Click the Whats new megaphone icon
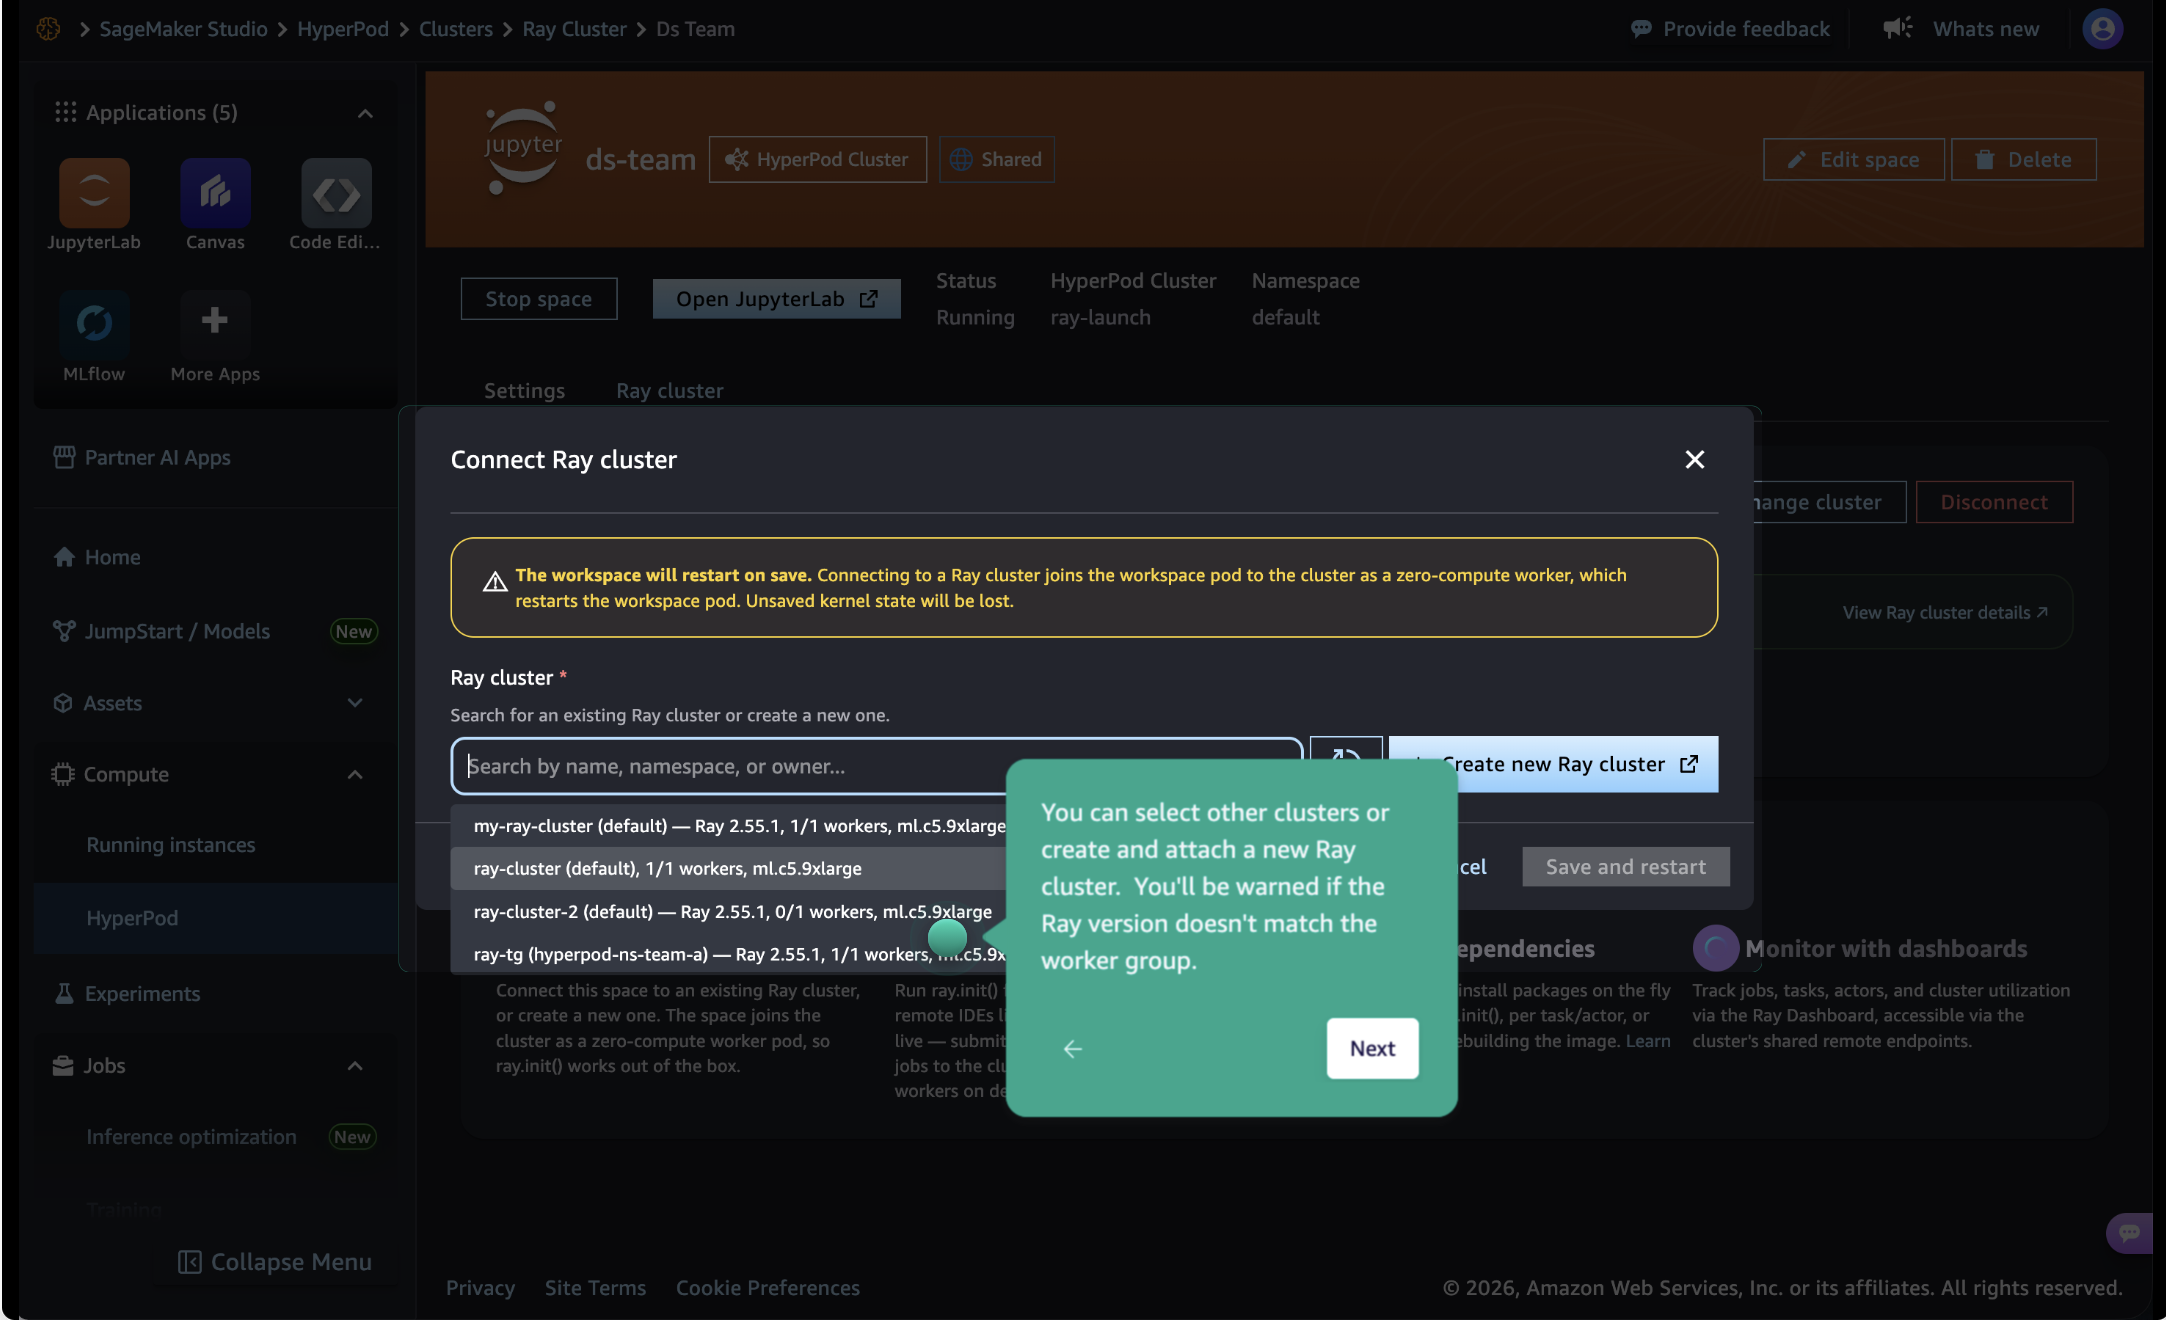This screenshot has height=1320, width=2166. pyautogui.click(x=1897, y=28)
